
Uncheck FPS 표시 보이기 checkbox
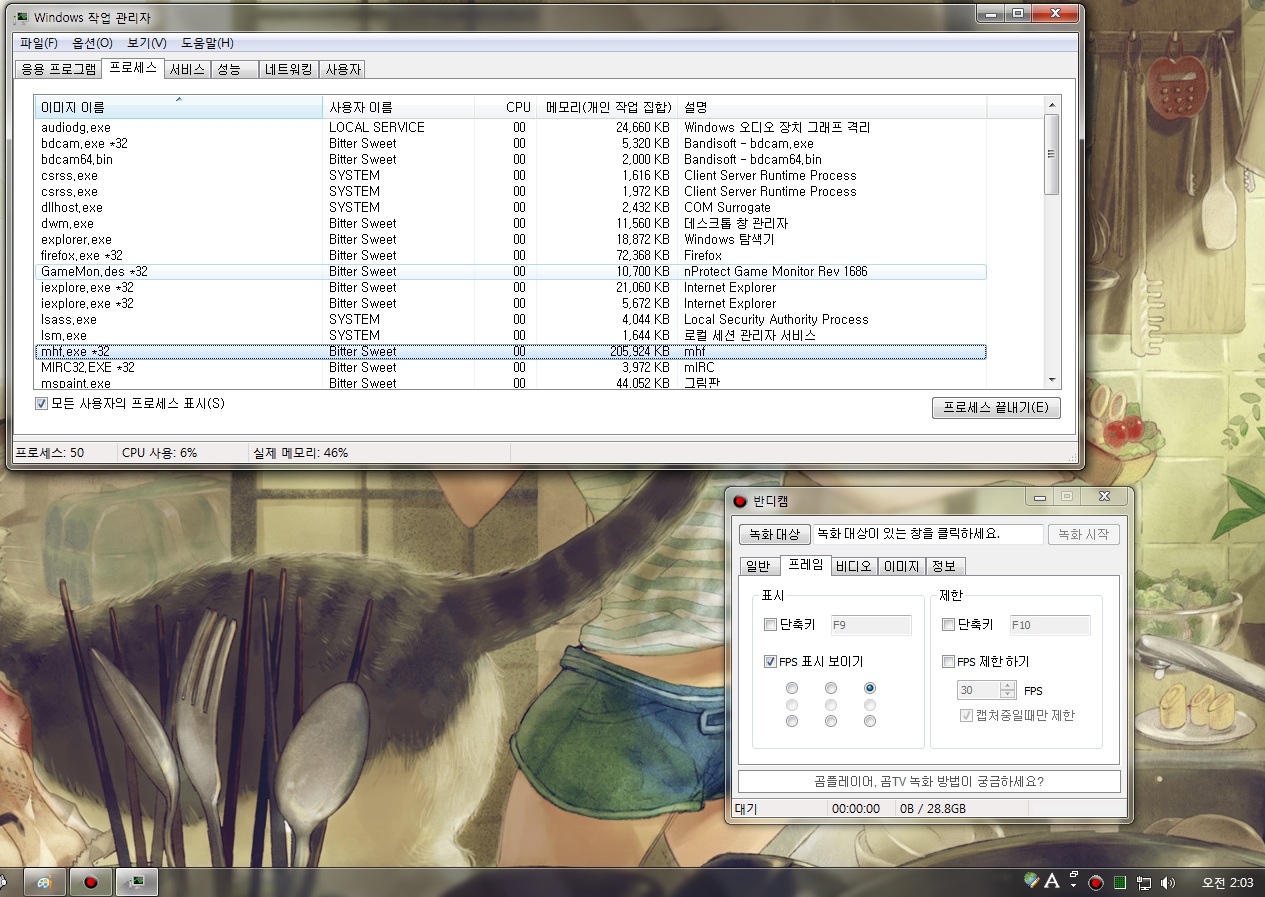point(770,661)
